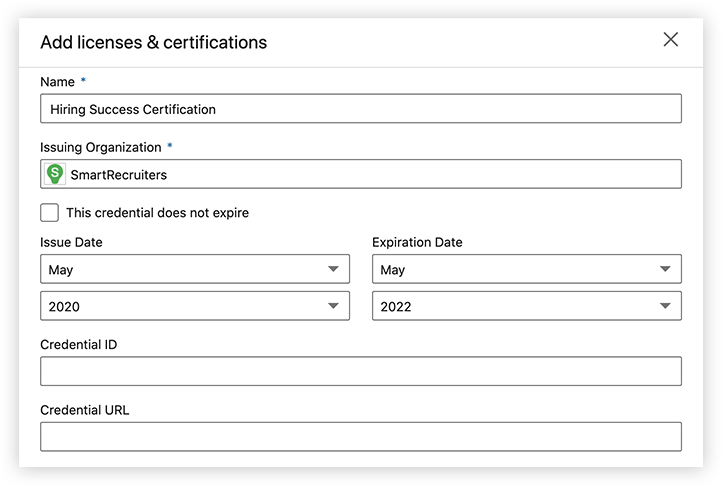The height and width of the screenshot is (487, 722).
Task: Click the 'Issue Date' label
Action: coord(71,242)
